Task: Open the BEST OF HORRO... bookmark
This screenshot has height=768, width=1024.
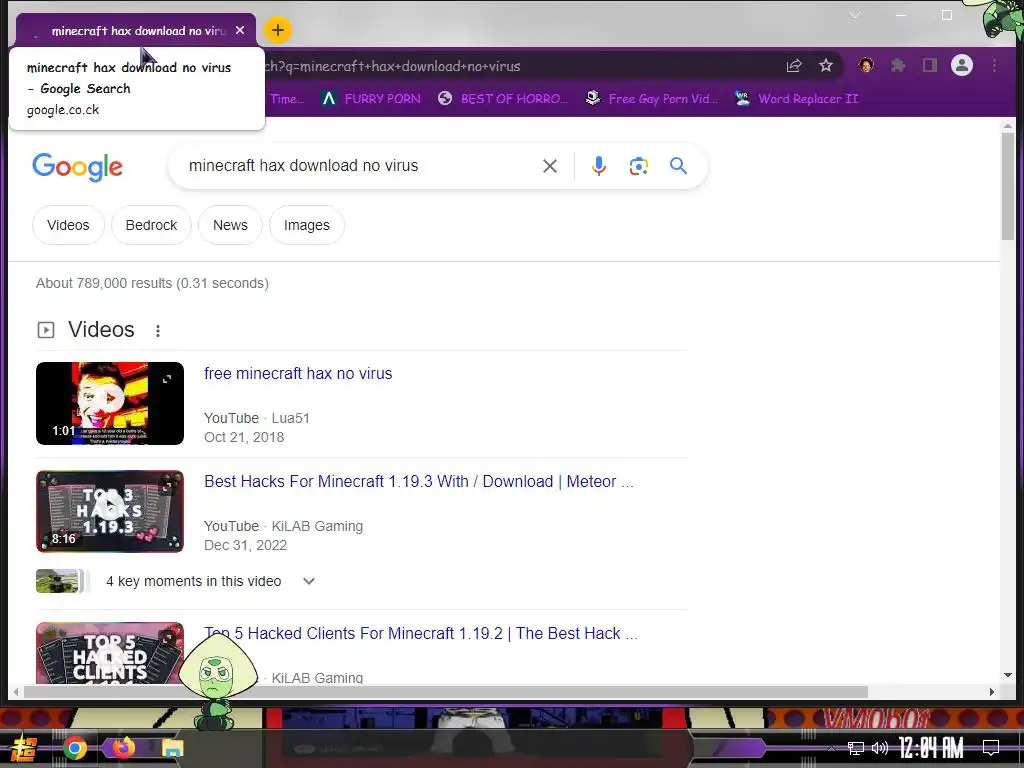Action: coord(503,99)
